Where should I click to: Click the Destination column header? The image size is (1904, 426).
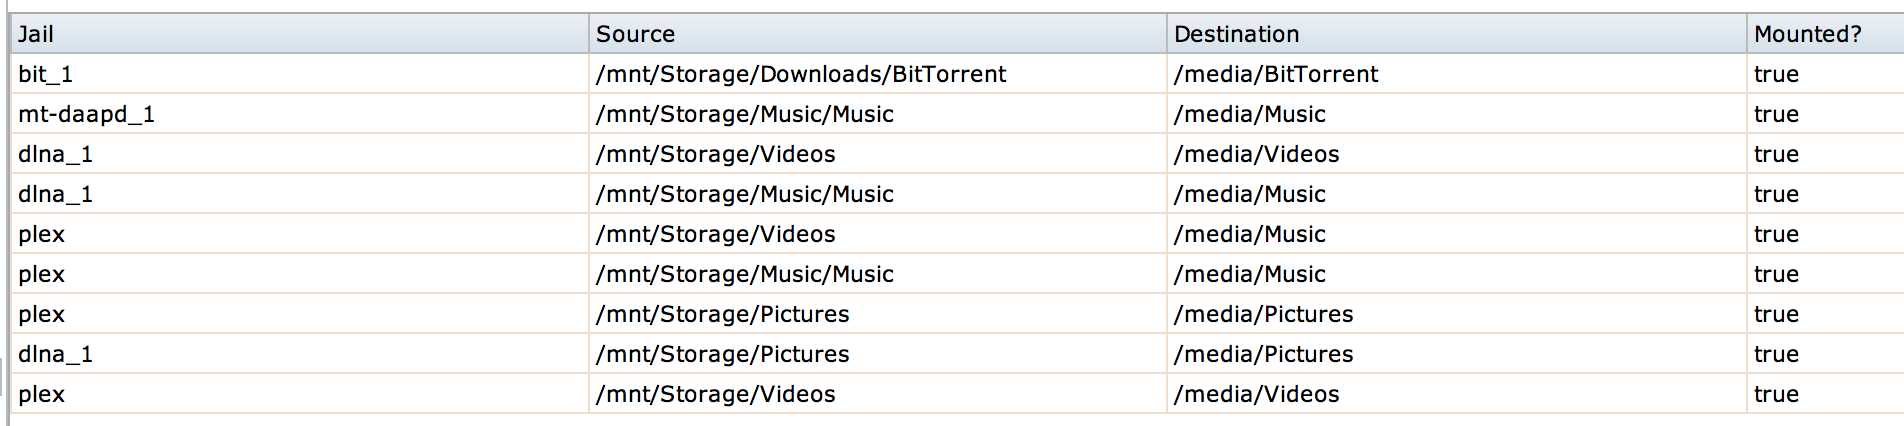tap(1236, 34)
